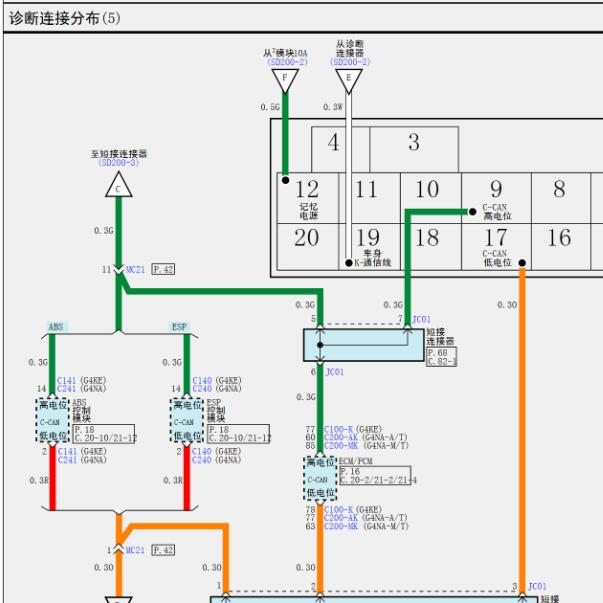Click the C140 link at ESP pin 2

[x=202, y=451]
